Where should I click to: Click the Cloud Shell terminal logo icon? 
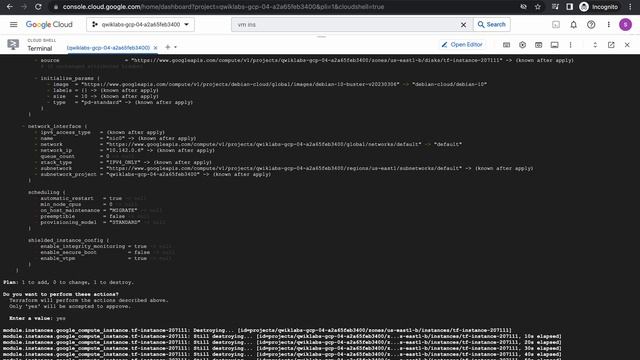tap(13, 44)
